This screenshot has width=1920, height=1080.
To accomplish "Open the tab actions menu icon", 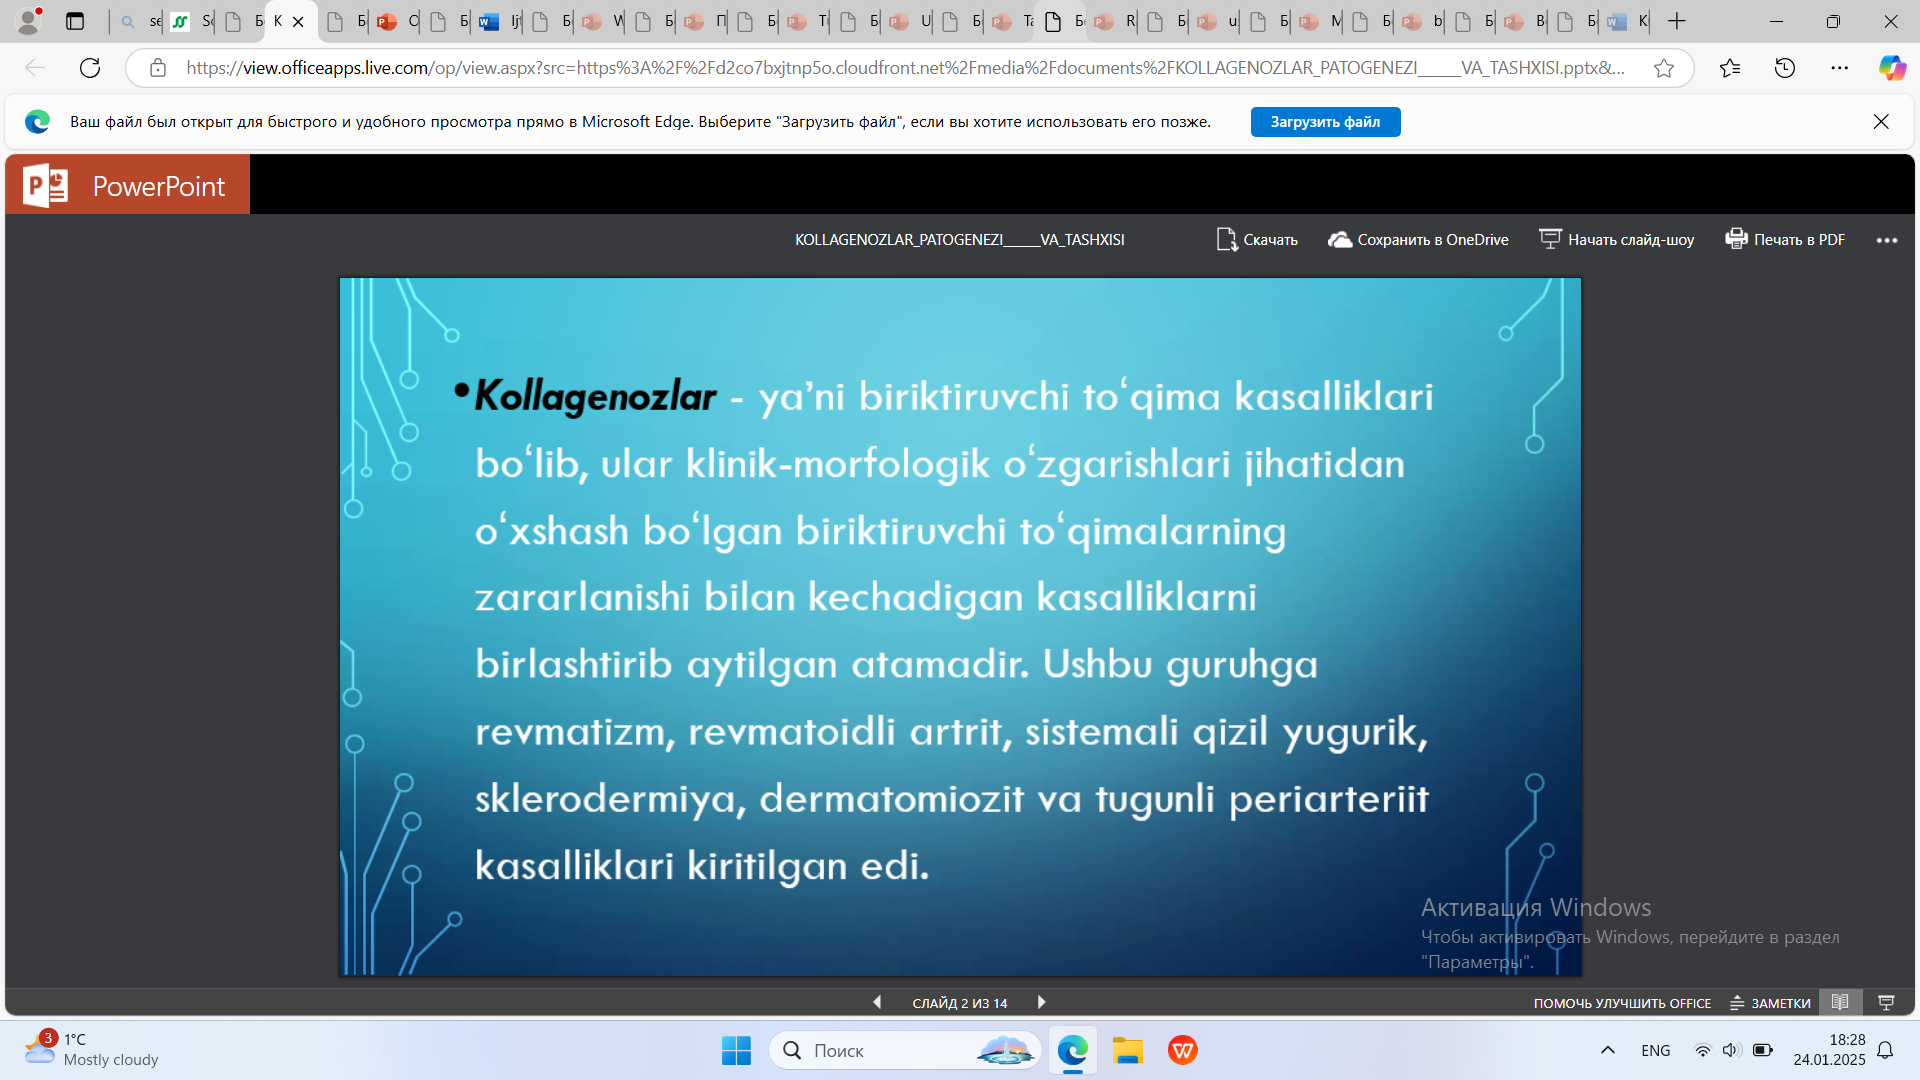I will click(x=75, y=21).
